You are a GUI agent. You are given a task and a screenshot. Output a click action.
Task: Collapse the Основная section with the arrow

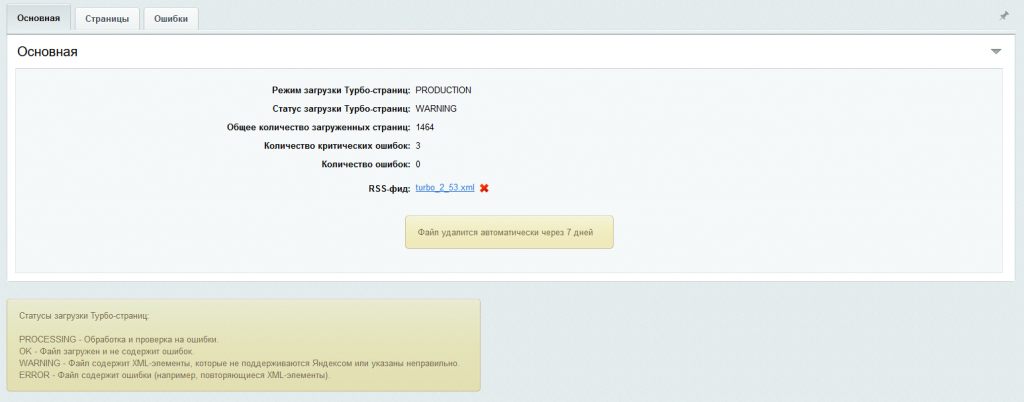click(x=995, y=51)
